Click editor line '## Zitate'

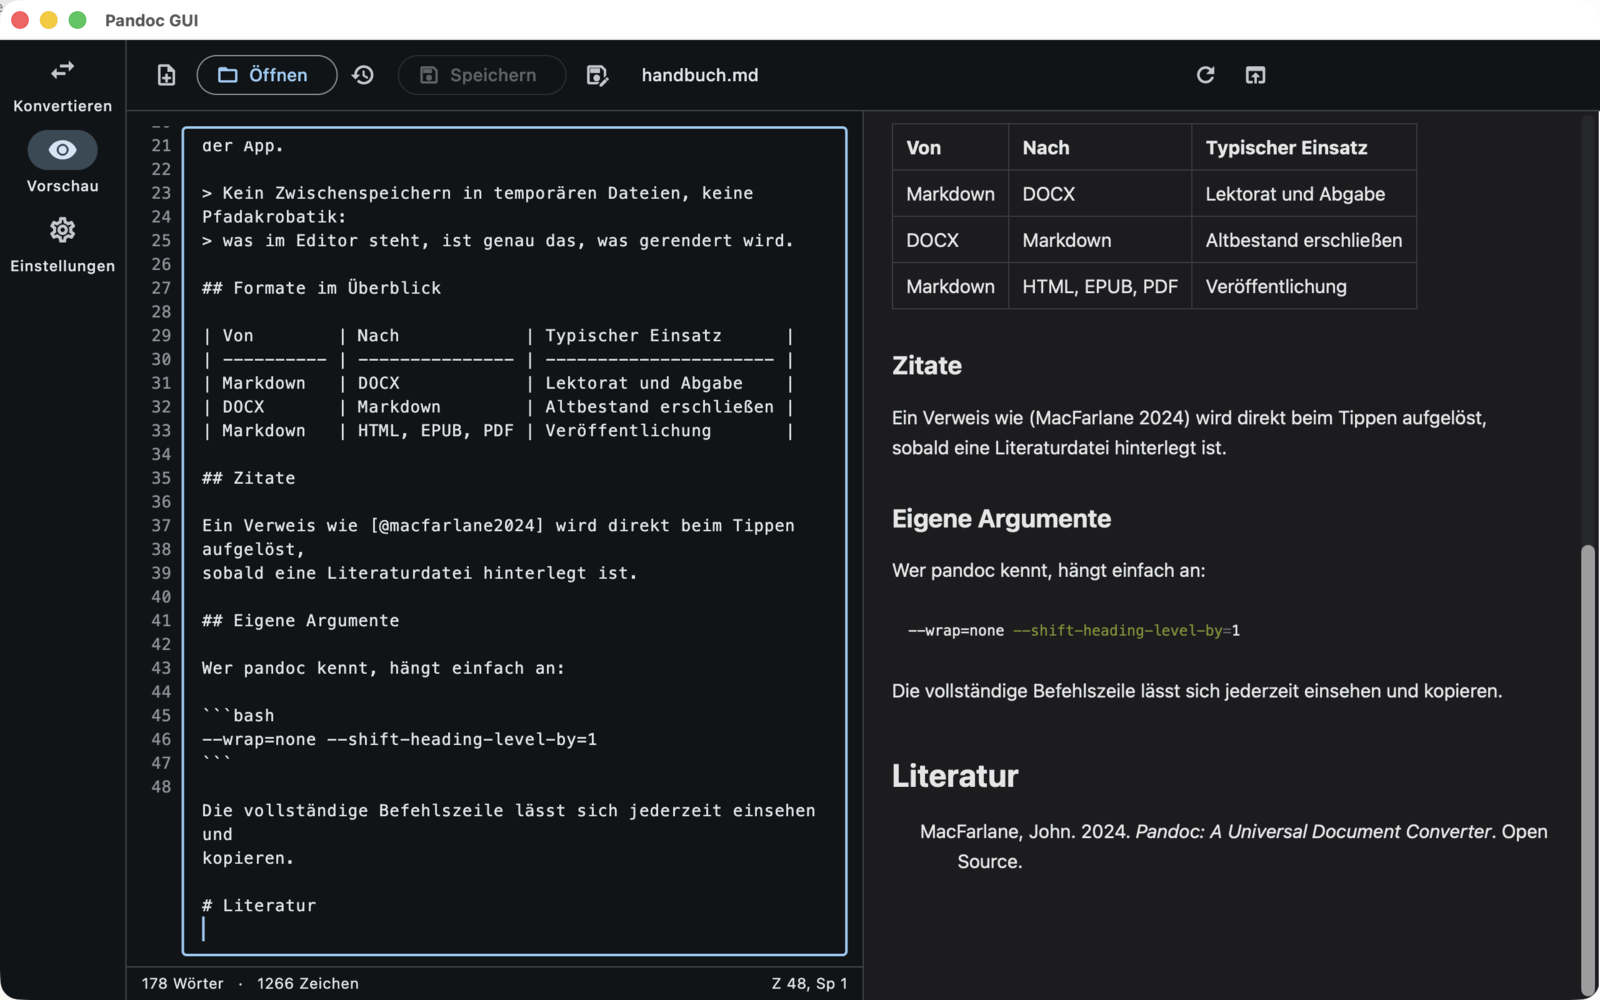point(249,478)
